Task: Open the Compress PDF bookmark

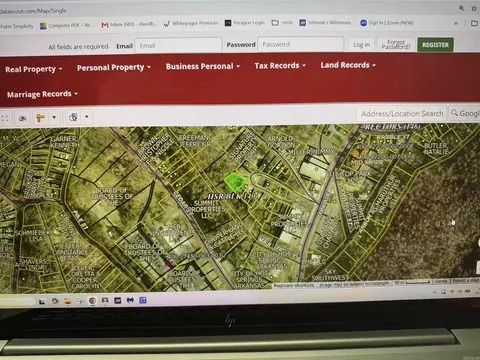Action: coord(66,25)
